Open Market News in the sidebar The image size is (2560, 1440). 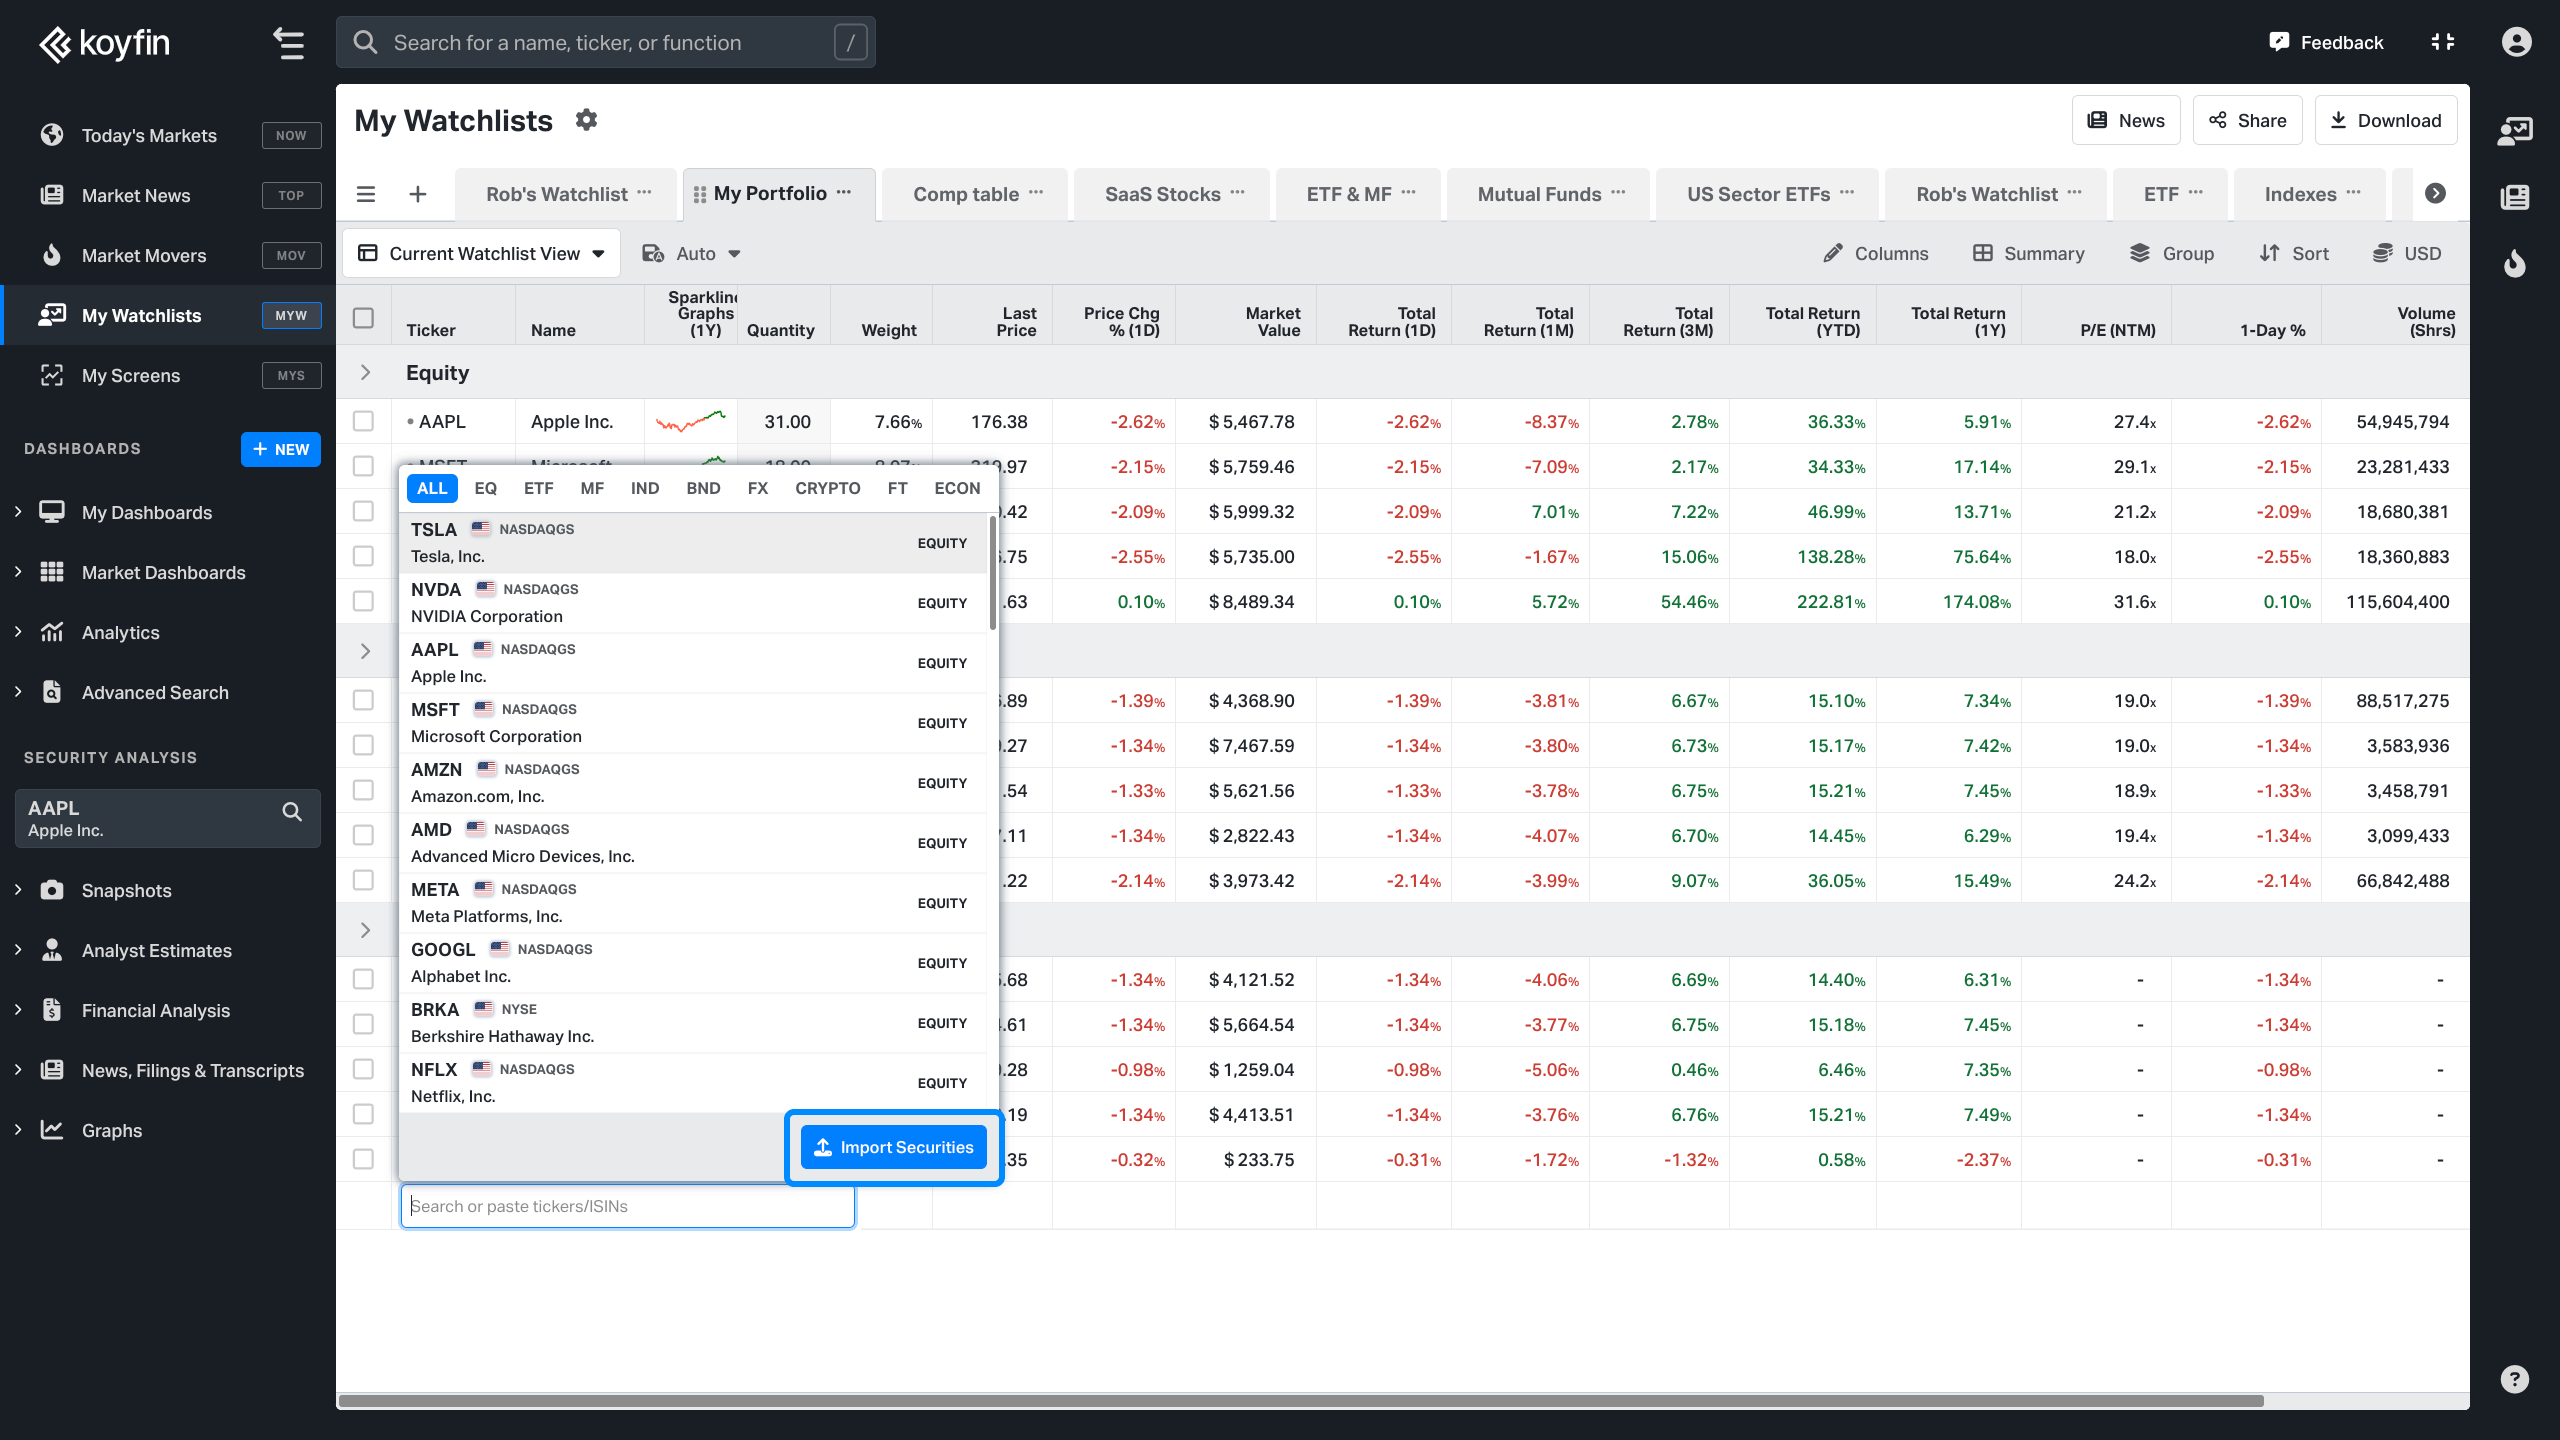168,195
